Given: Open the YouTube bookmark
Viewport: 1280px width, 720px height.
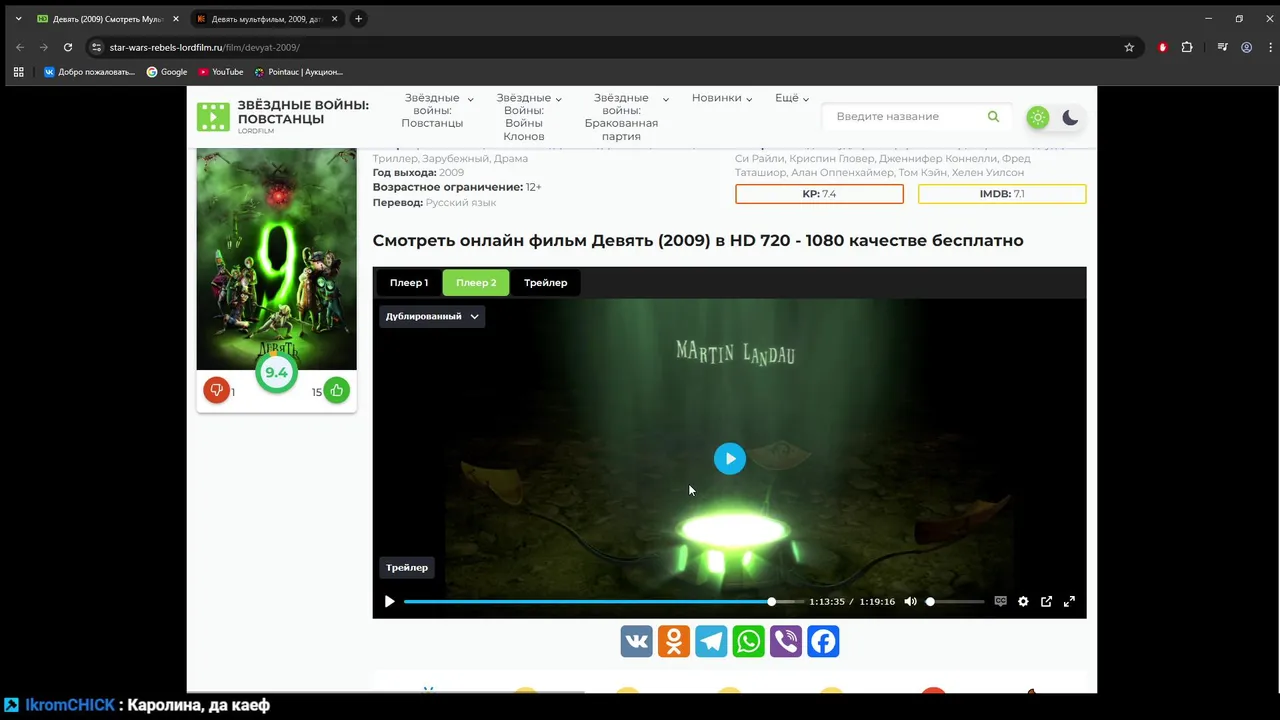Looking at the screenshot, I should [221, 72].
